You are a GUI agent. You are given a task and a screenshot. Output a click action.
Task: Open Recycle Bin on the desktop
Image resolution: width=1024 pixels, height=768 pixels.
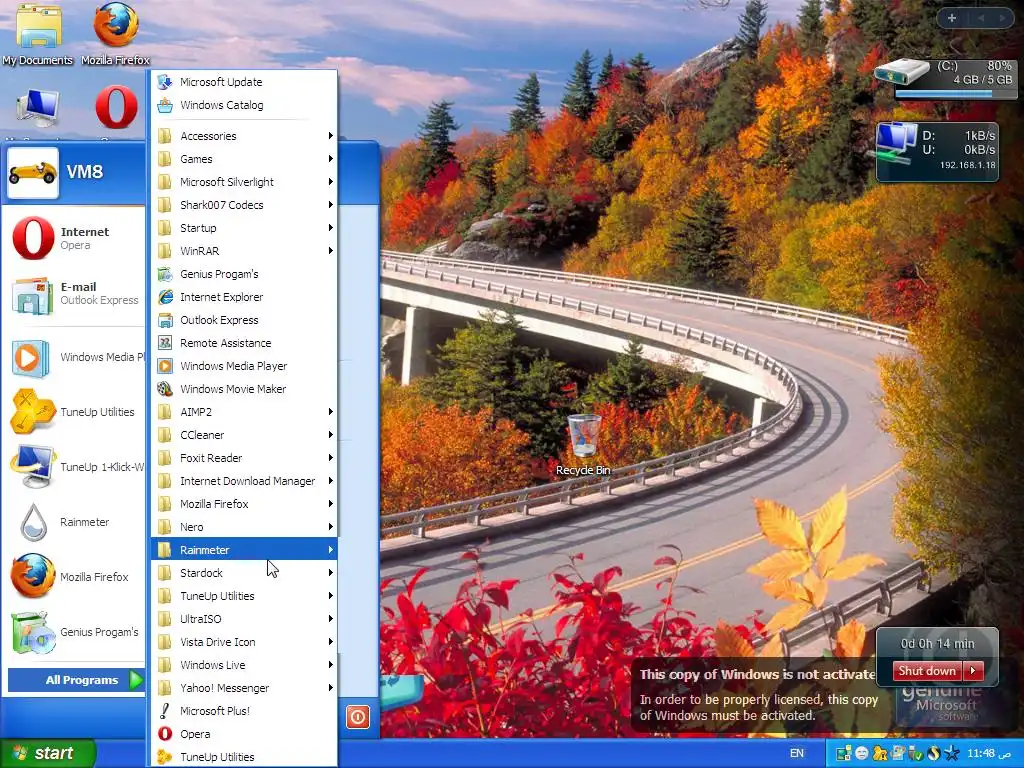[583, 445]
